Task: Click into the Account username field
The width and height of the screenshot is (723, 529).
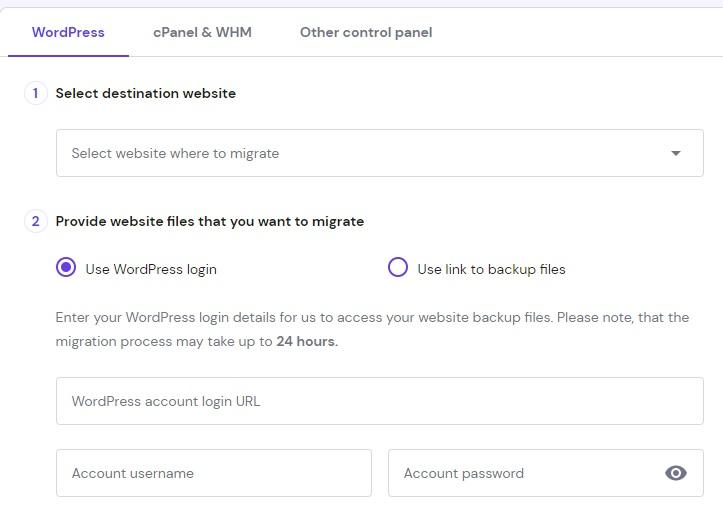Action: 214,473
